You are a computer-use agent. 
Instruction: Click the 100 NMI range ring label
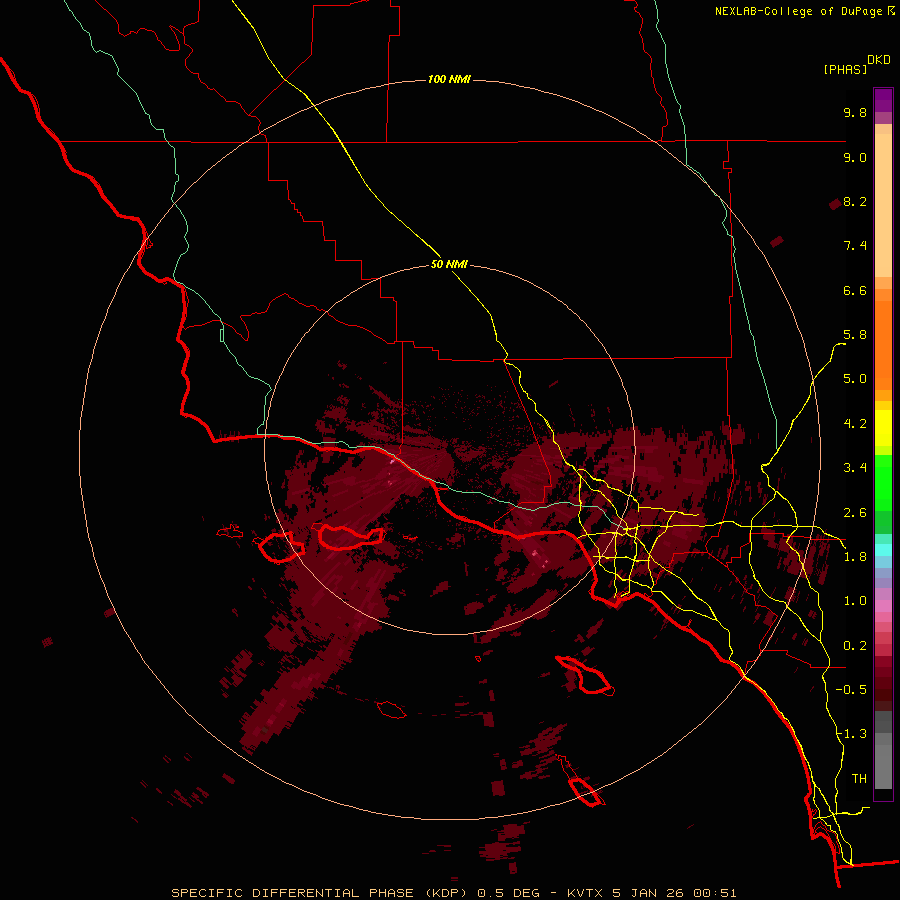coord(449,79)
